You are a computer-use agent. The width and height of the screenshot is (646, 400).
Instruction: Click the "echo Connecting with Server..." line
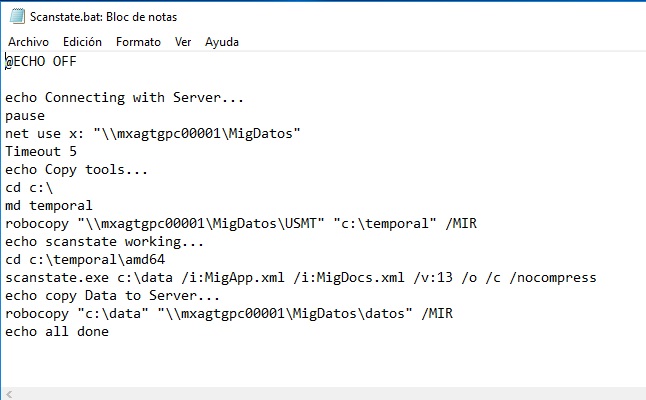125,98
